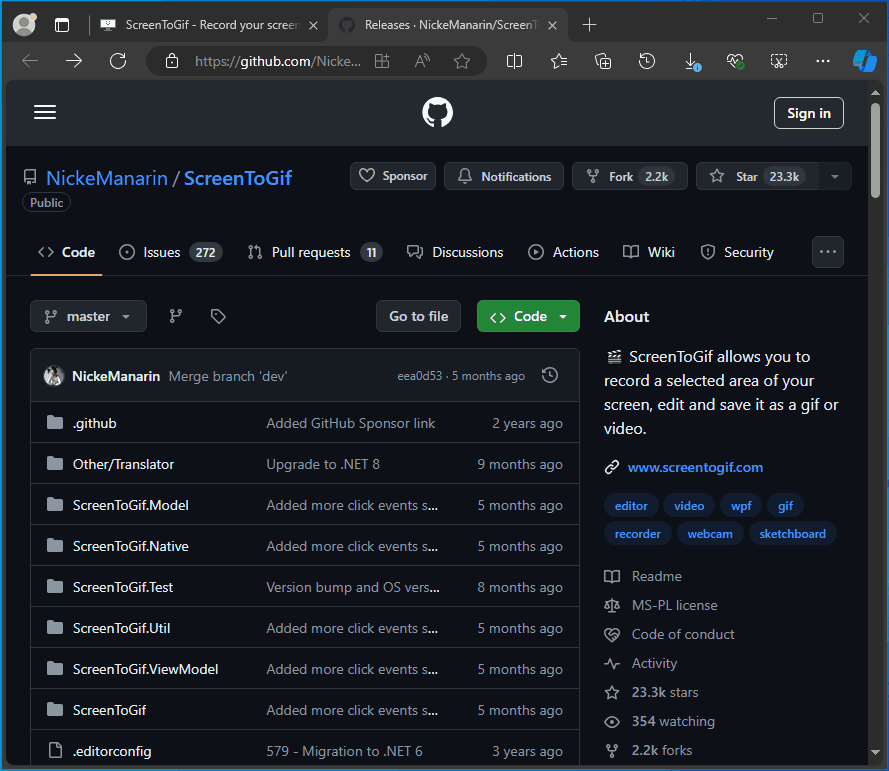Open the Security tab
Image resolution: width=889 pixels, height=771 pixels.
(x=738, y=252)
